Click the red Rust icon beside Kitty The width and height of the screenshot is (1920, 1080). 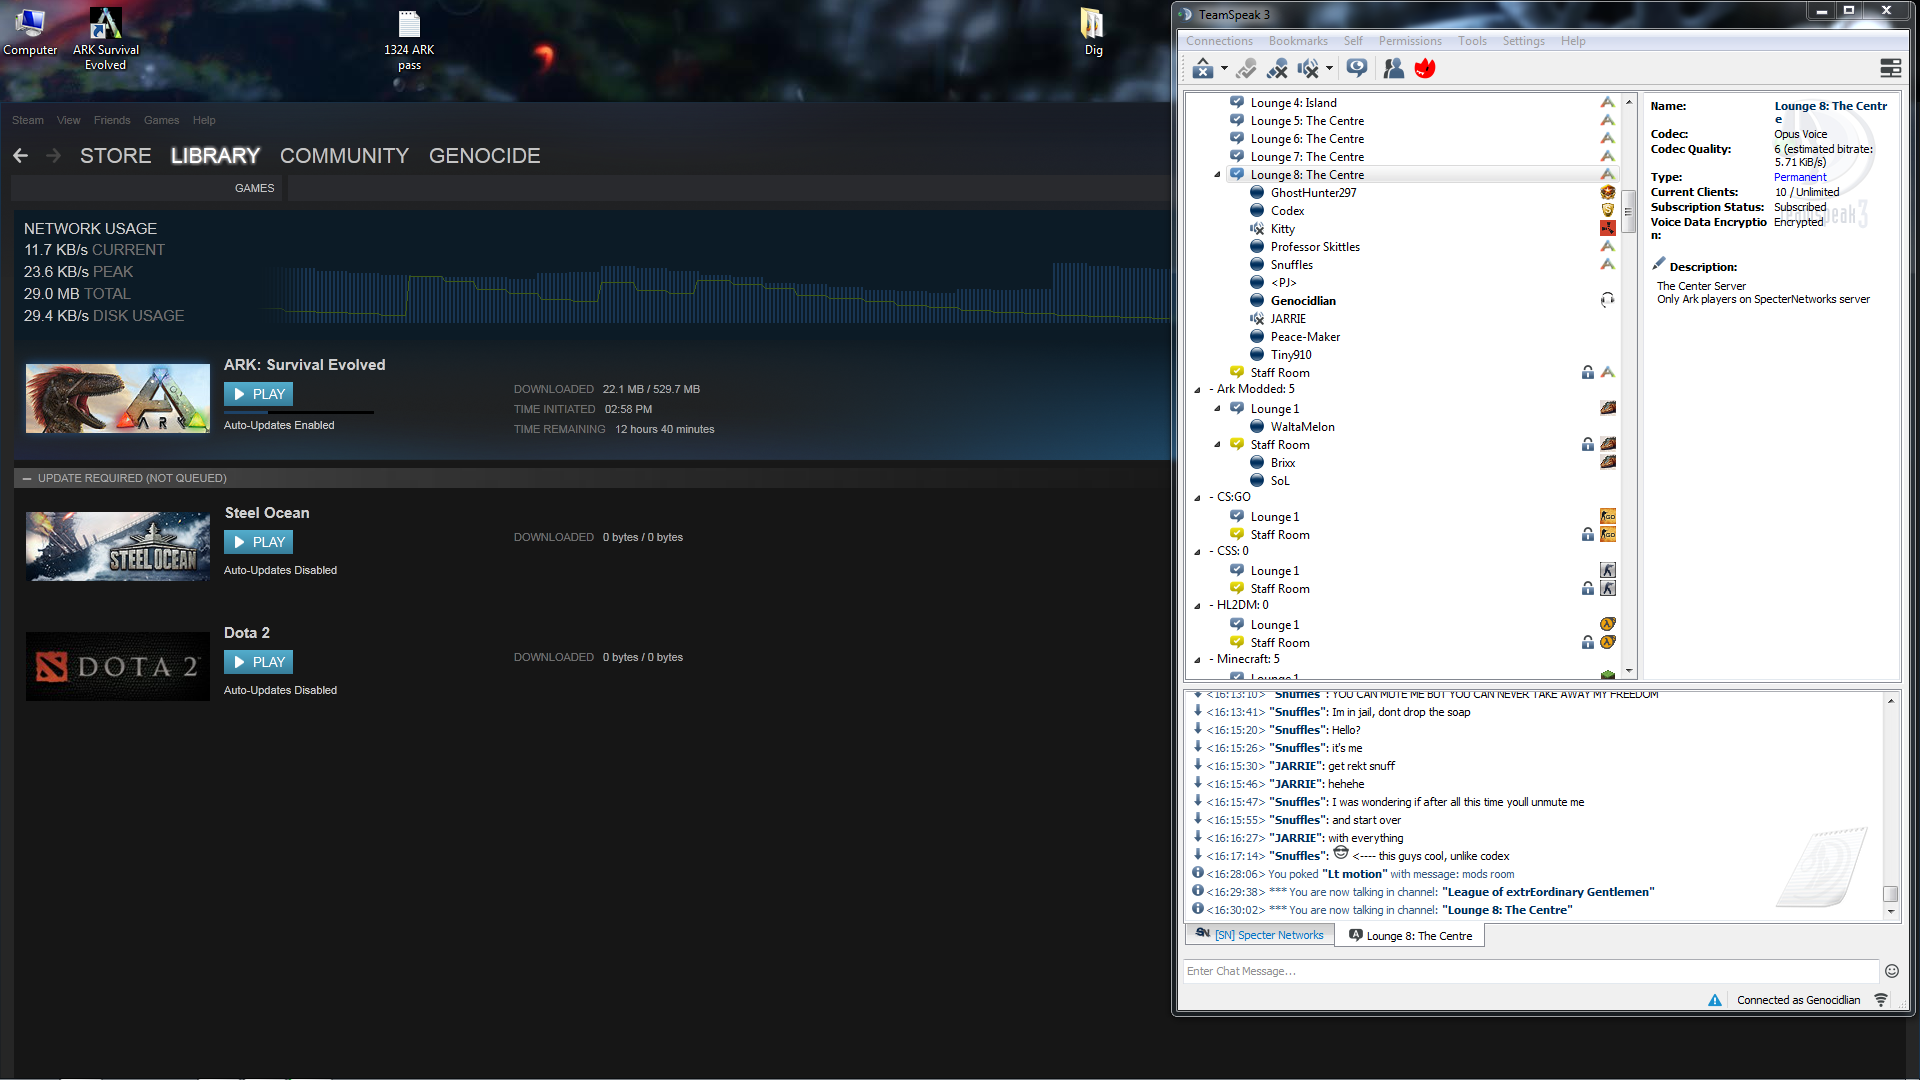click(x=1607, y=228)
